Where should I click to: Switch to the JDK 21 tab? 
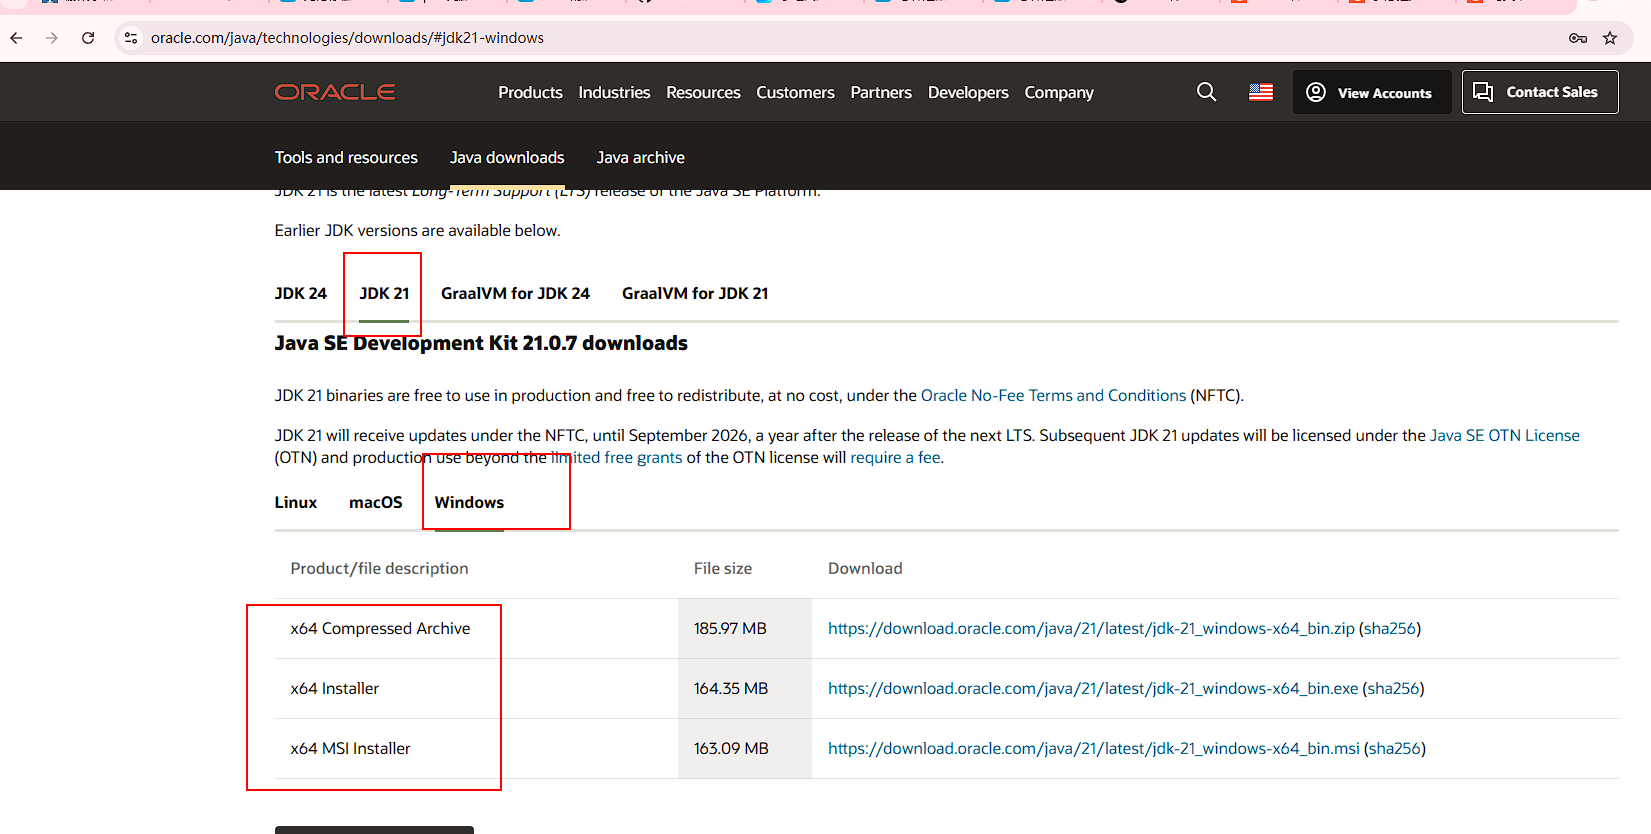(x=384, y=293)
